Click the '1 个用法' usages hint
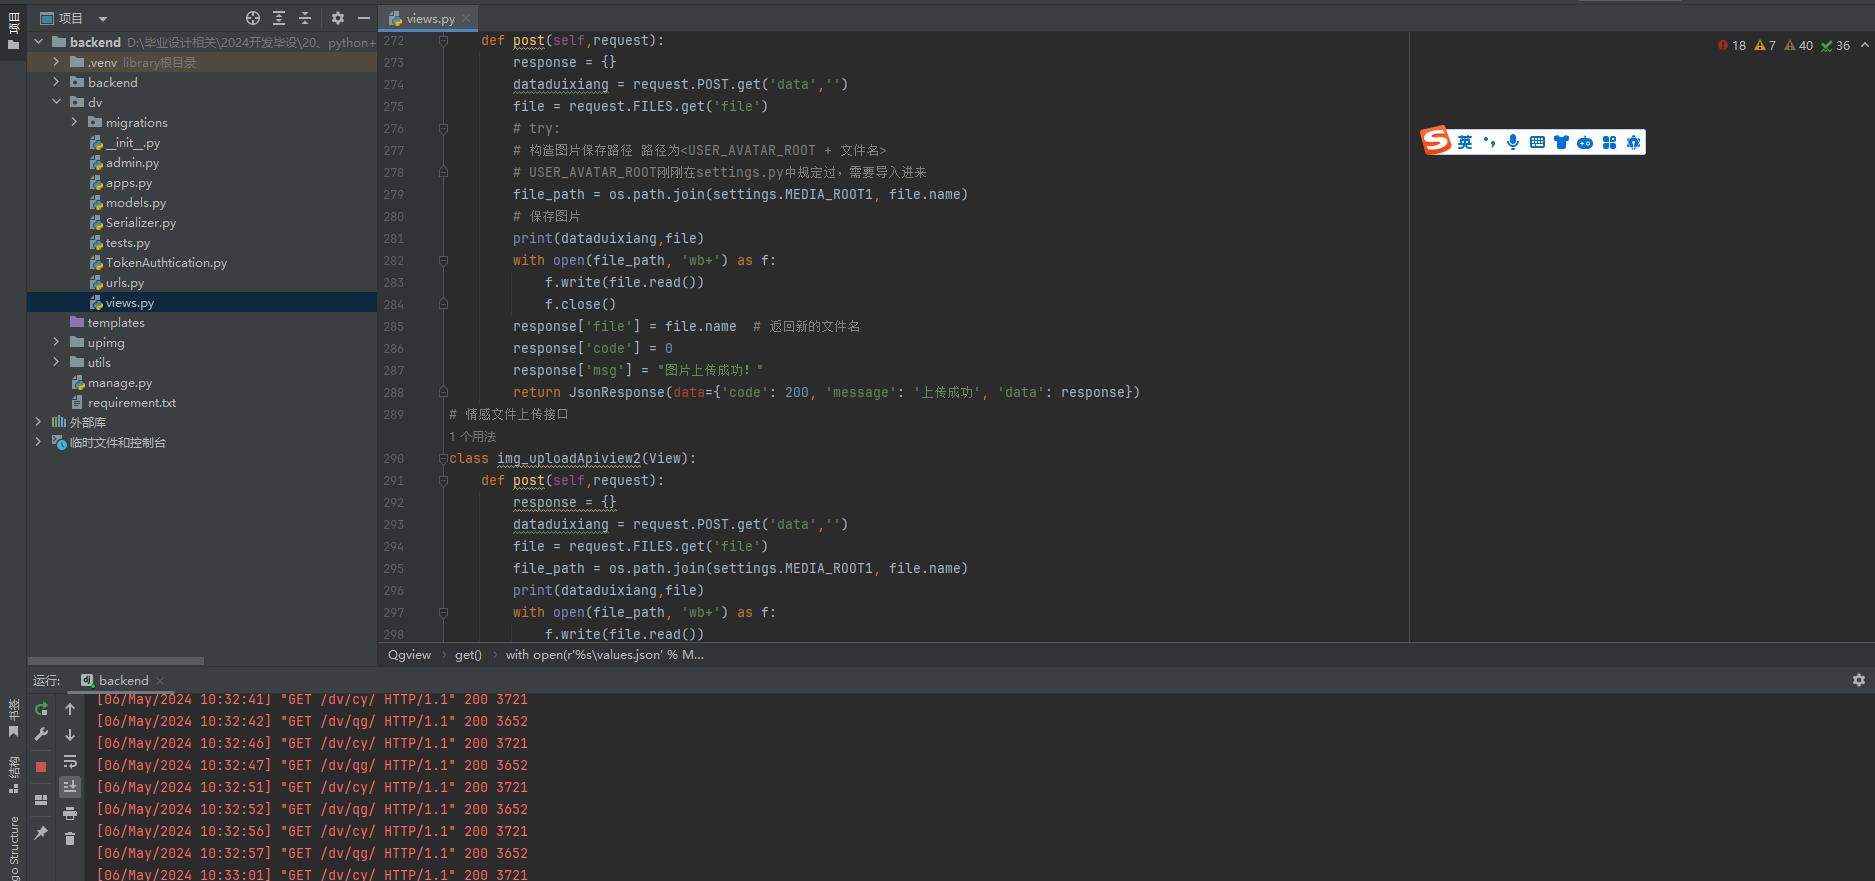 (x=473, y=436)
